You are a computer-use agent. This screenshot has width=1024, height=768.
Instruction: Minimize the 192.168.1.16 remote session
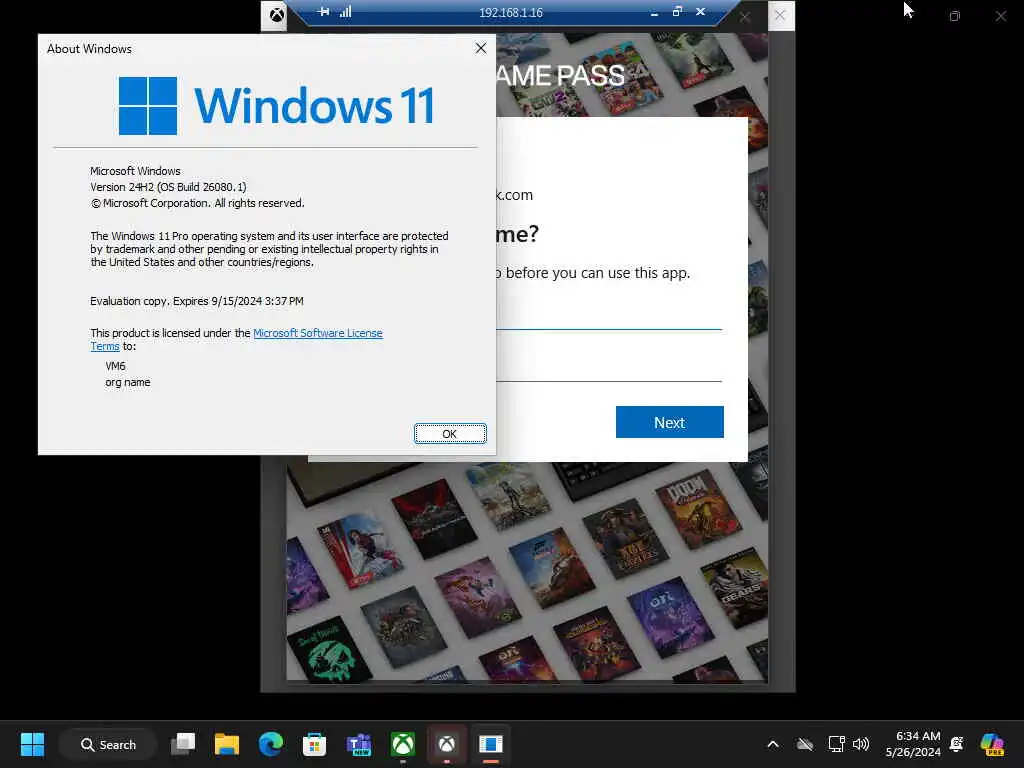(x=654, y=12)
